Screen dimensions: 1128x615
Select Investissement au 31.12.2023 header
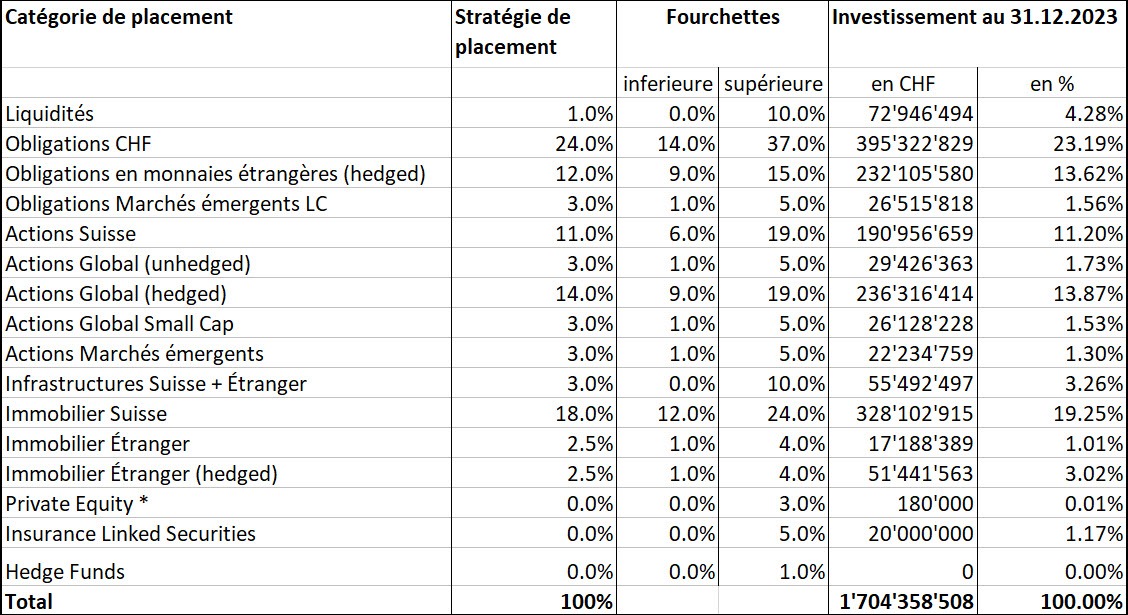(x=978, y=34)
